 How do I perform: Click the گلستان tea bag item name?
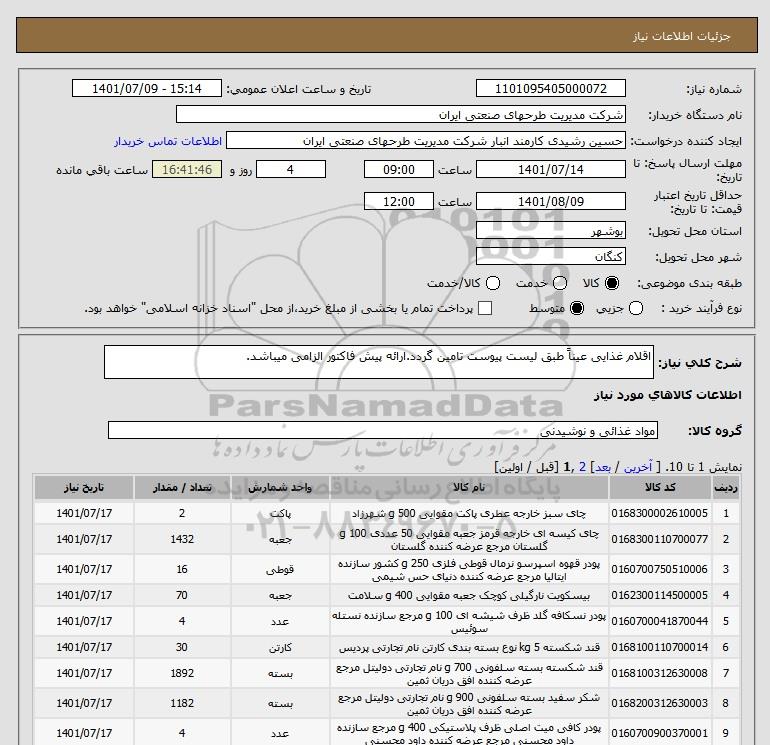(x=469, y=540)
